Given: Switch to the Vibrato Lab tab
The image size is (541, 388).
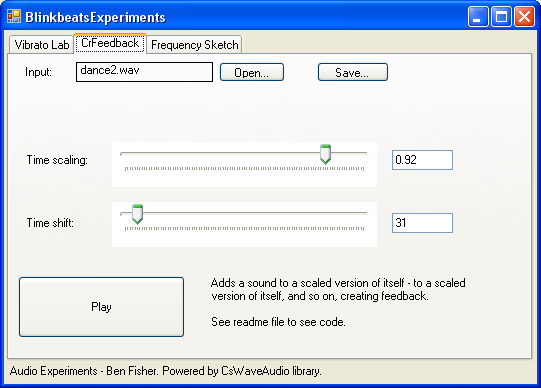Looking at the screenshot, I should 41,45.
